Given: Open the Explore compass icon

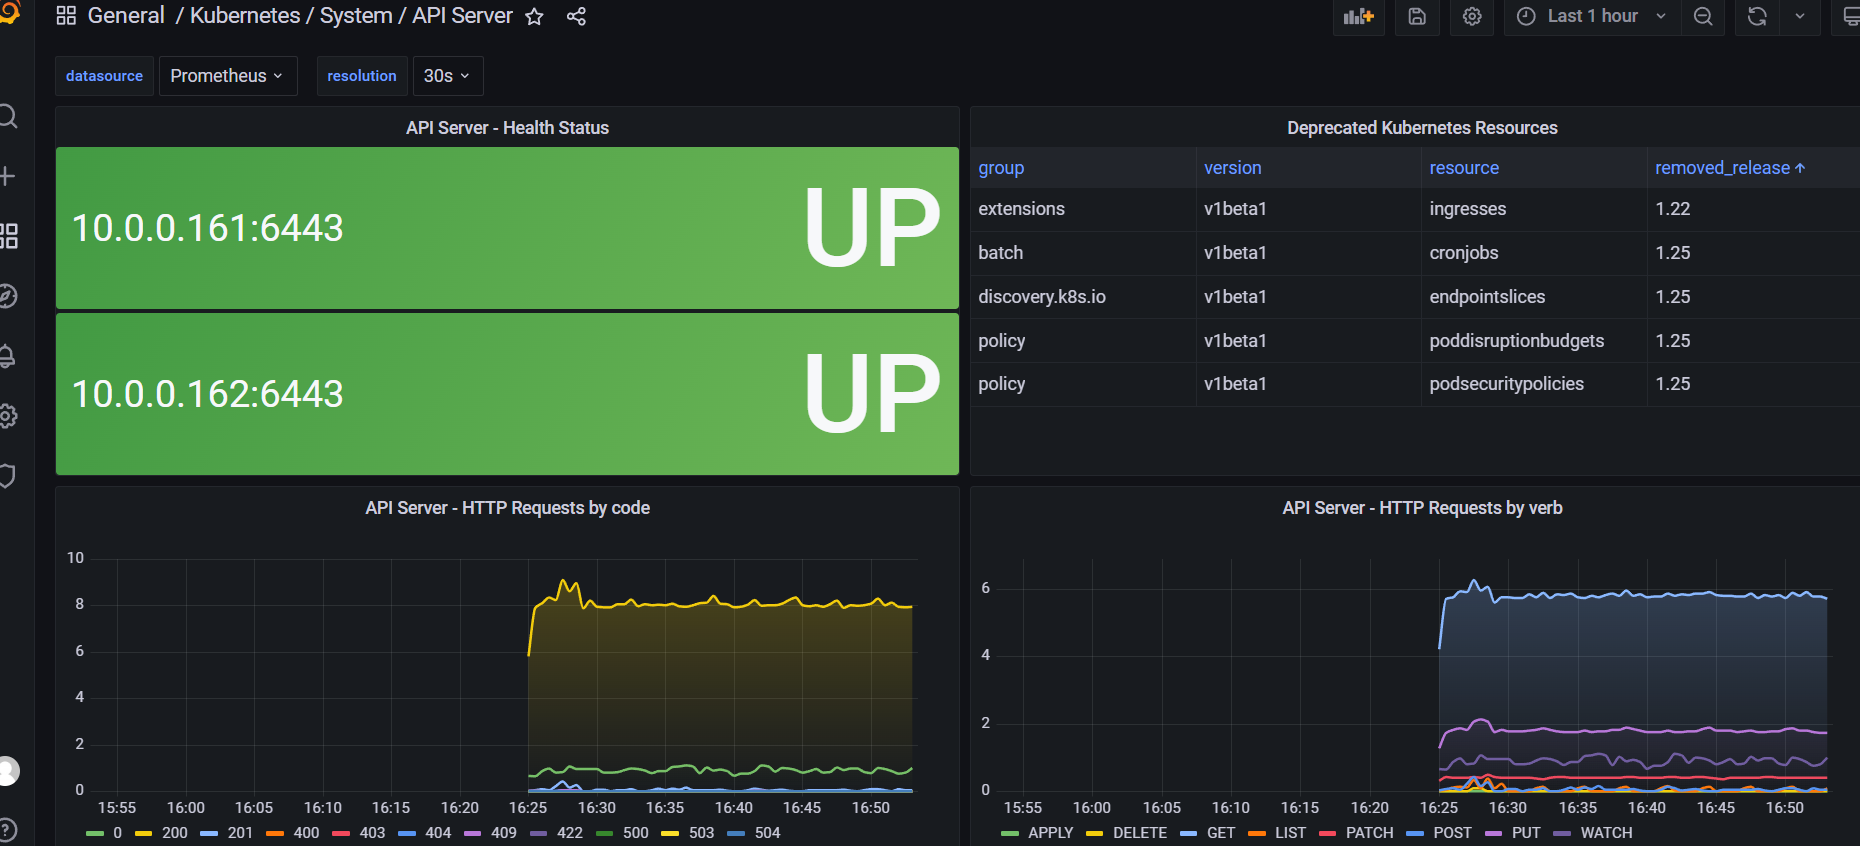Looking at the screenshot, I should pos(7,296).
